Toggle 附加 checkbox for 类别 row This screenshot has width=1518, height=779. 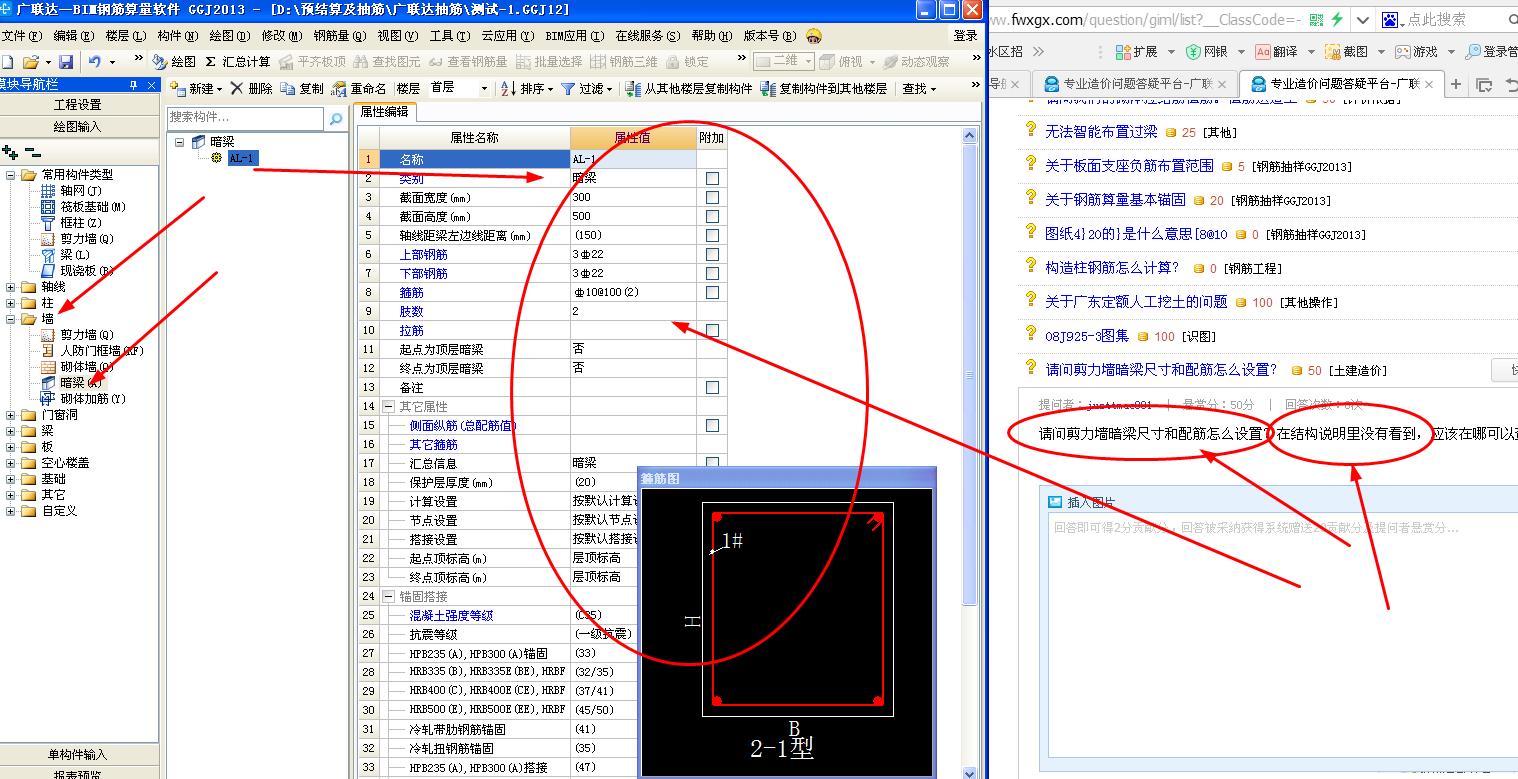712,178
